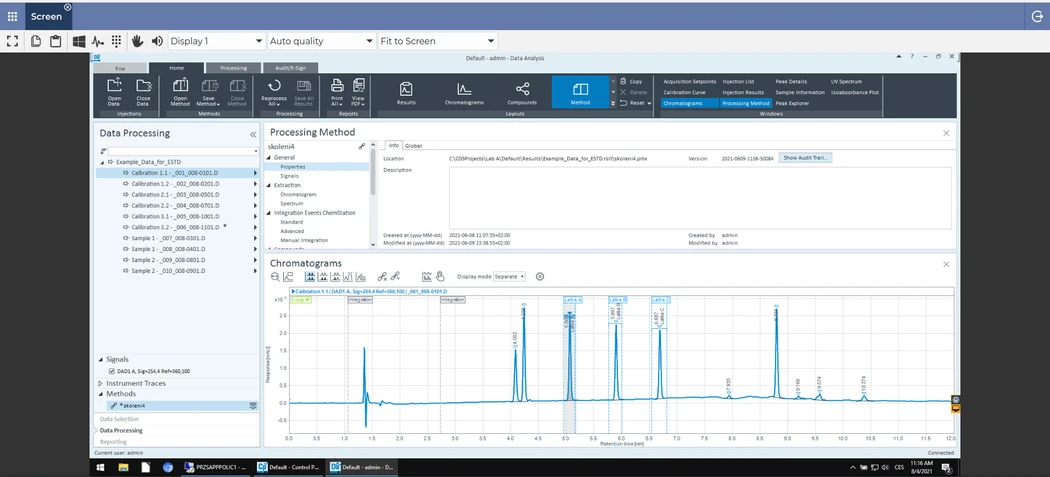The width and height of the screenshot is (1050, 477).
Task: Switch to the Global tab
Action: click(413, 146)
